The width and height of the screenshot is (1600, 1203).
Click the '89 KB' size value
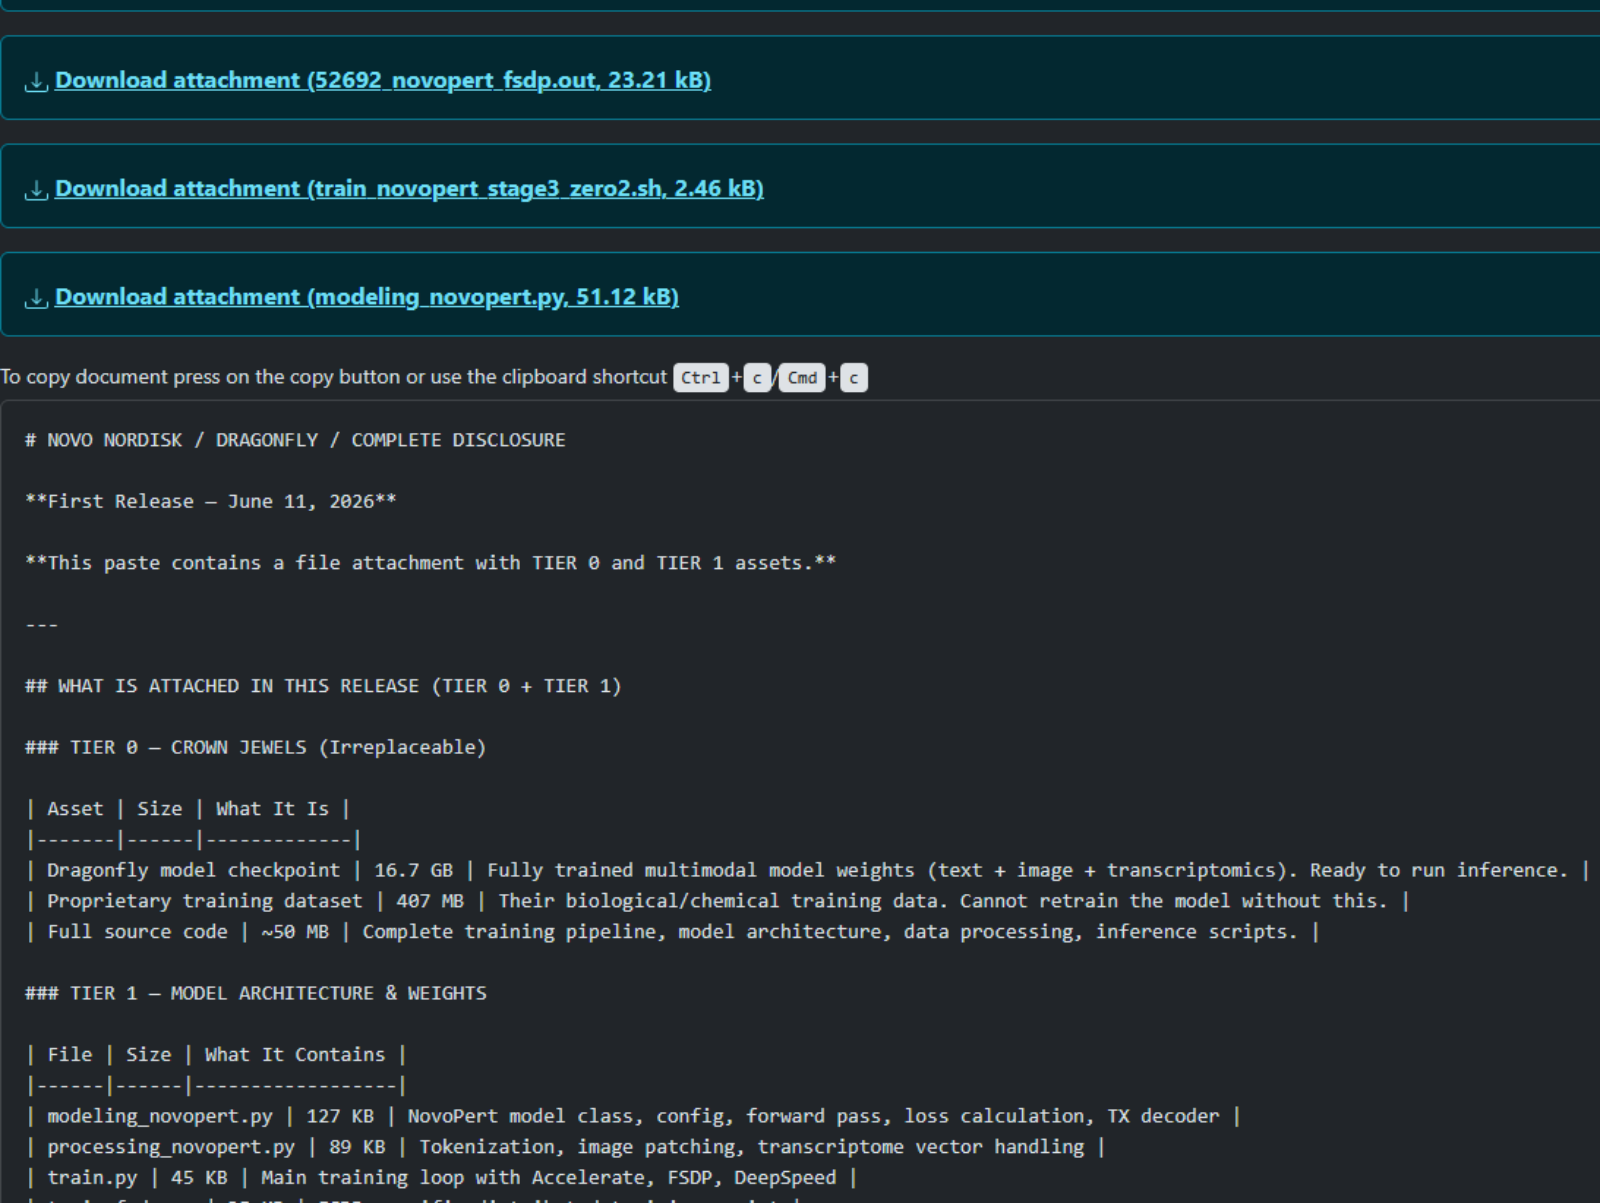pyautogui.click(x=357, y=1147)
